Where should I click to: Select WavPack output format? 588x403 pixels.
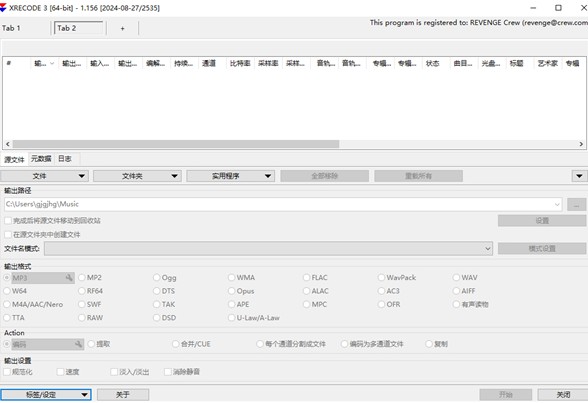397,278
